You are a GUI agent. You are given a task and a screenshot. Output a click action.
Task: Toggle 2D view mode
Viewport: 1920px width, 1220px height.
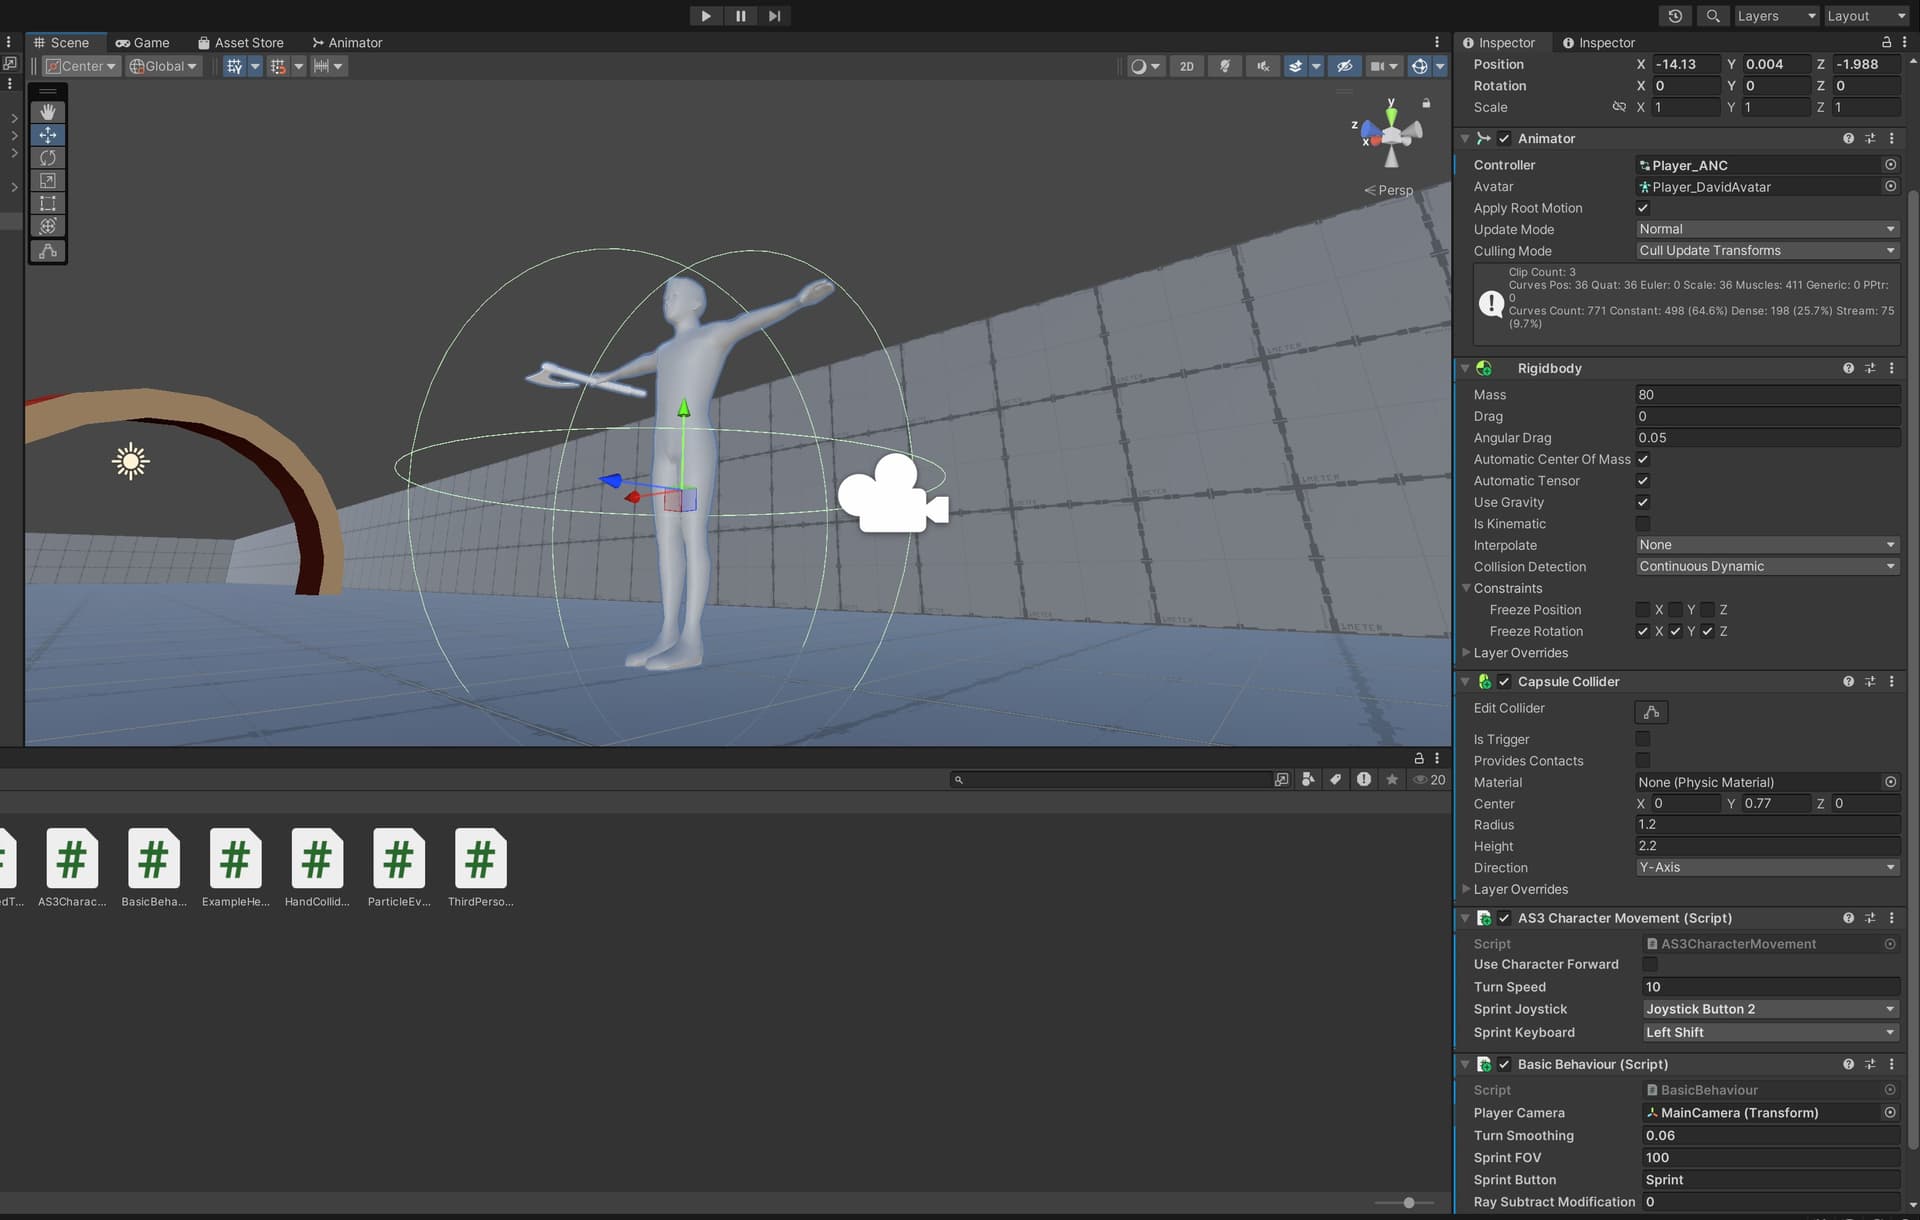pos(1187,66)
